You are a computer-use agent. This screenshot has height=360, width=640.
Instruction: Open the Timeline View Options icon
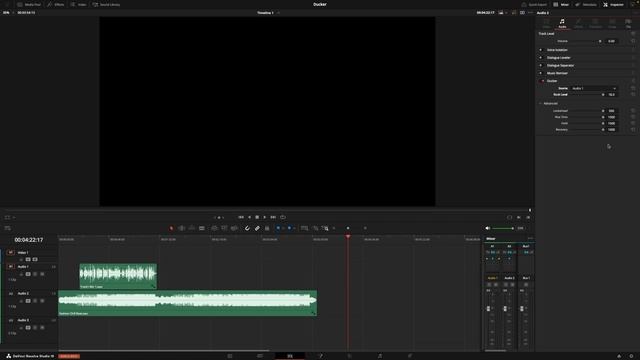tap(7, 228)
